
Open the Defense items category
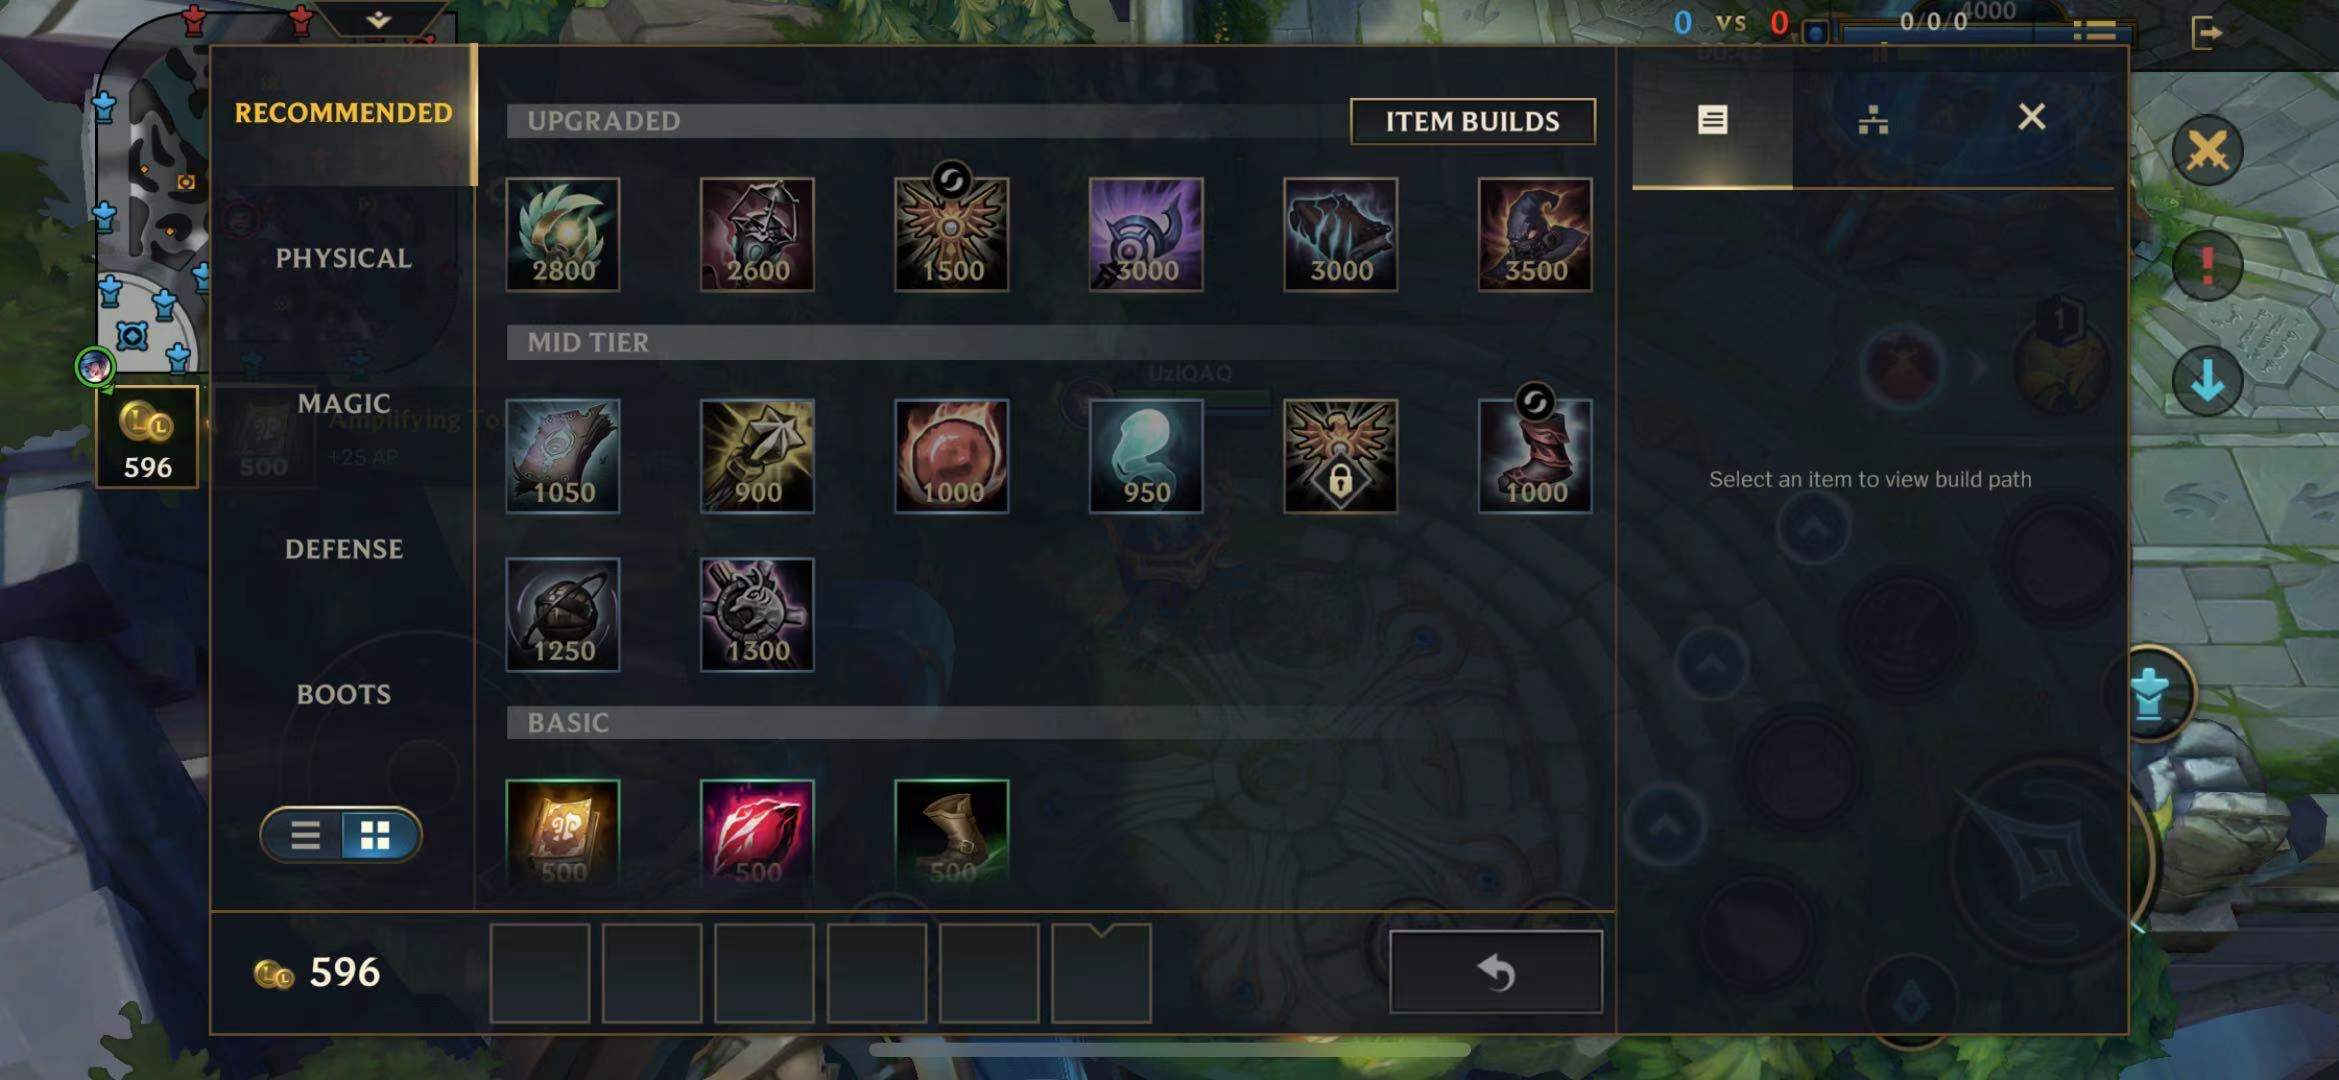[343, 549]
